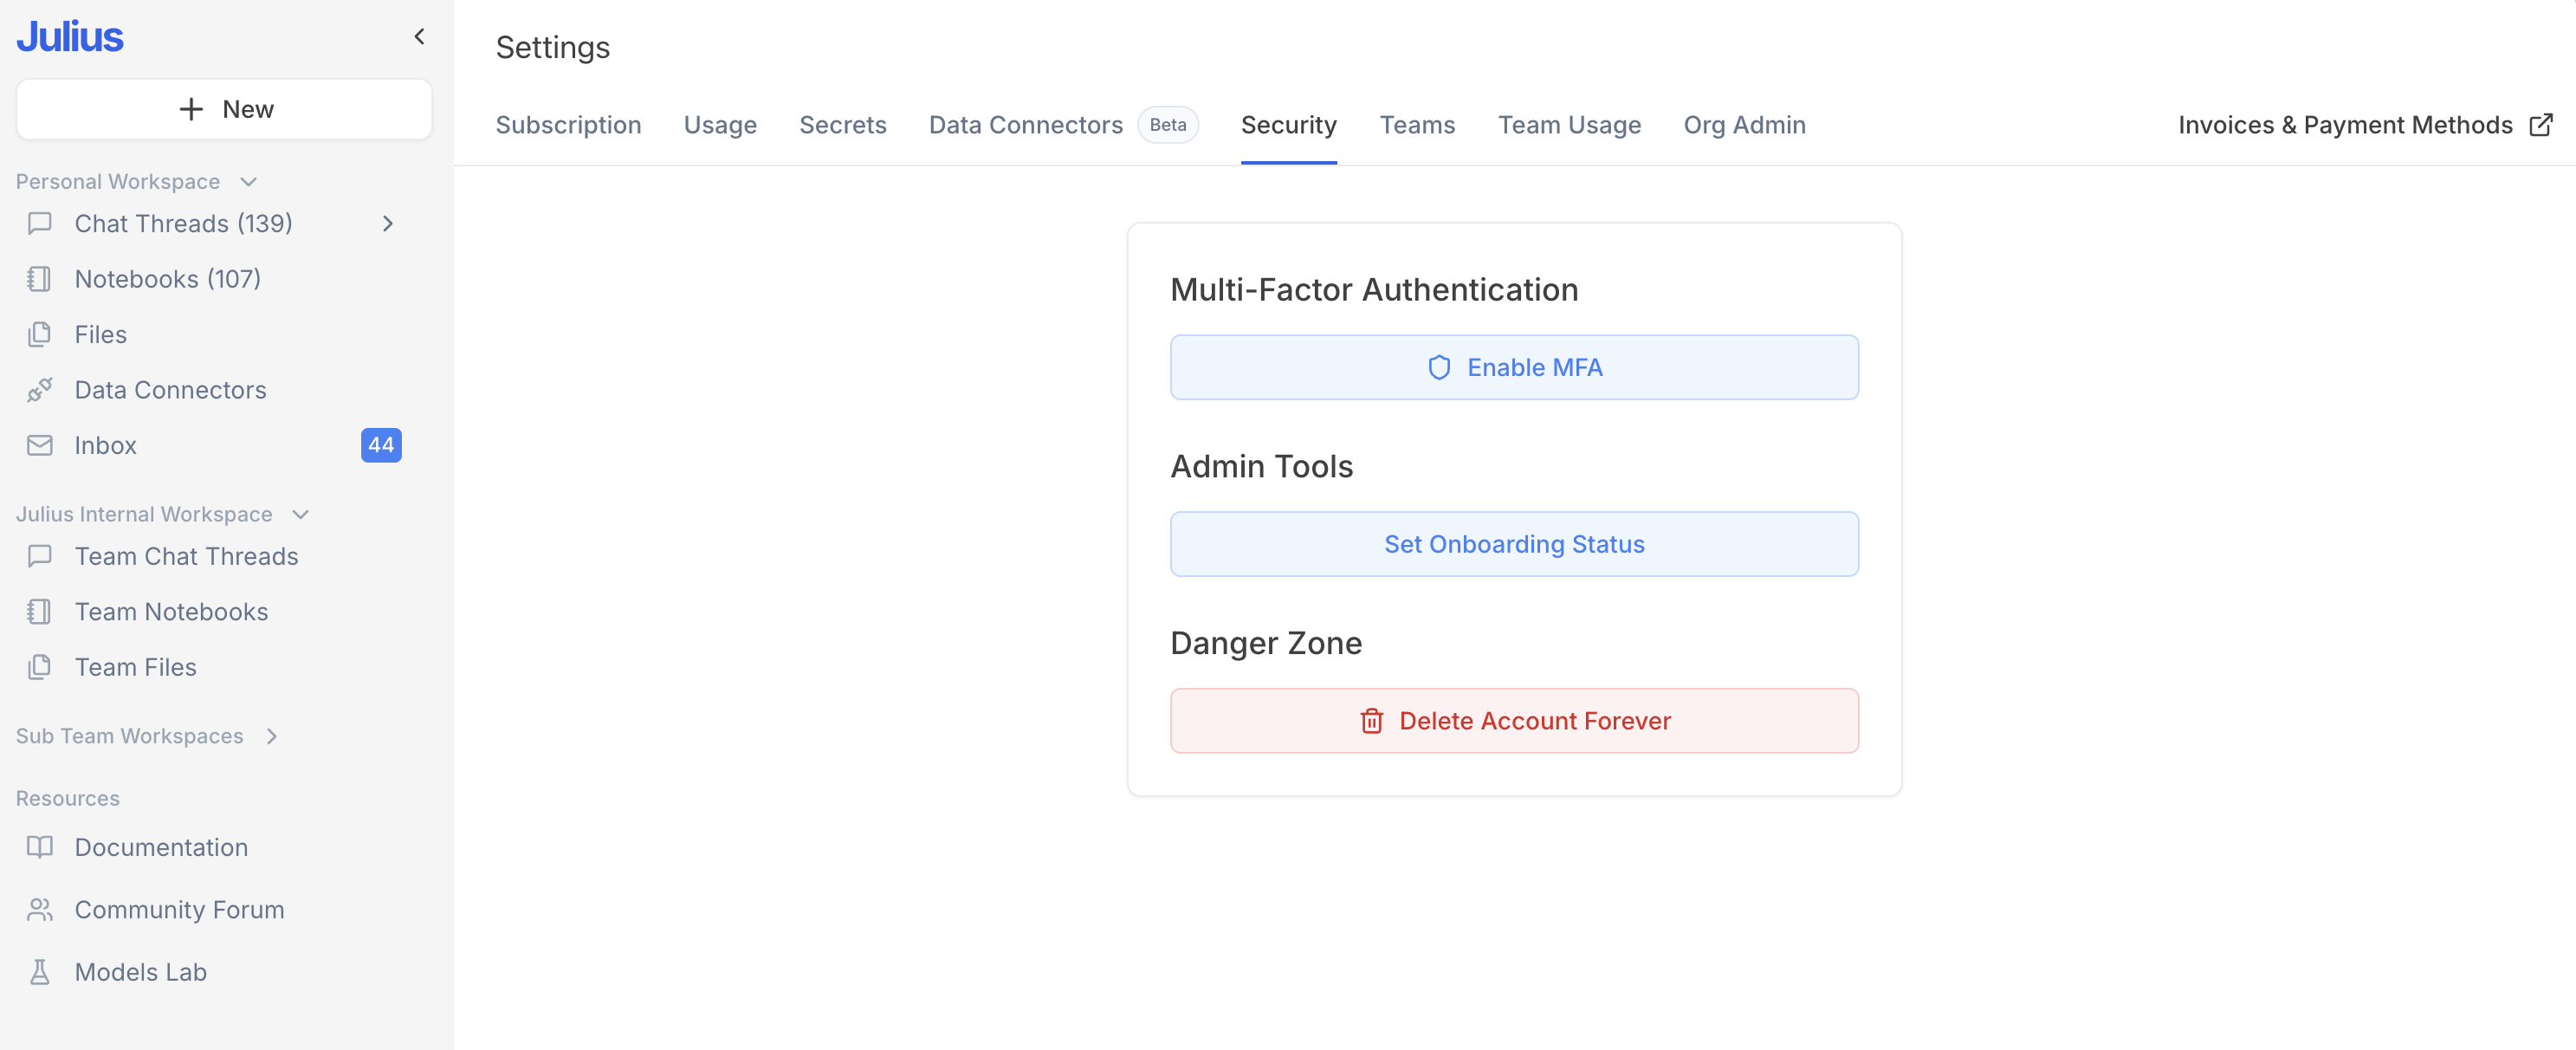Click the Files document icon
Viewport: 2576px width, 1050px height.
(40, 334)
